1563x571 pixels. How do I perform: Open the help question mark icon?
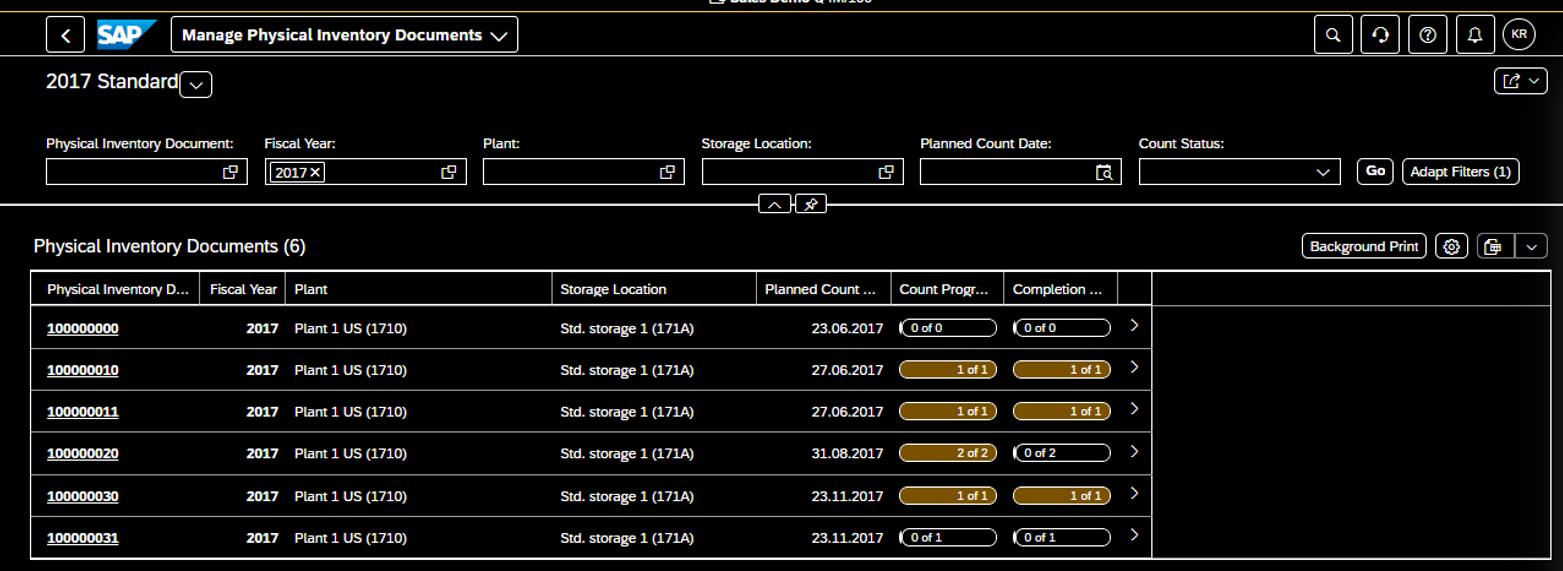tap(1428, 35)
